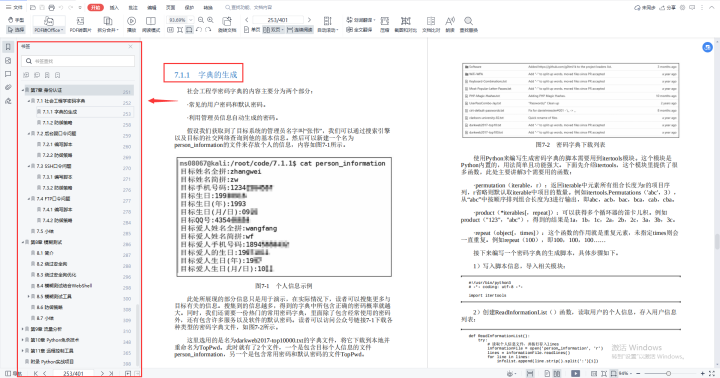Switch to the 批注 ribbon tab
This screenshot has height=378, width=720.
tap(133, 7)
